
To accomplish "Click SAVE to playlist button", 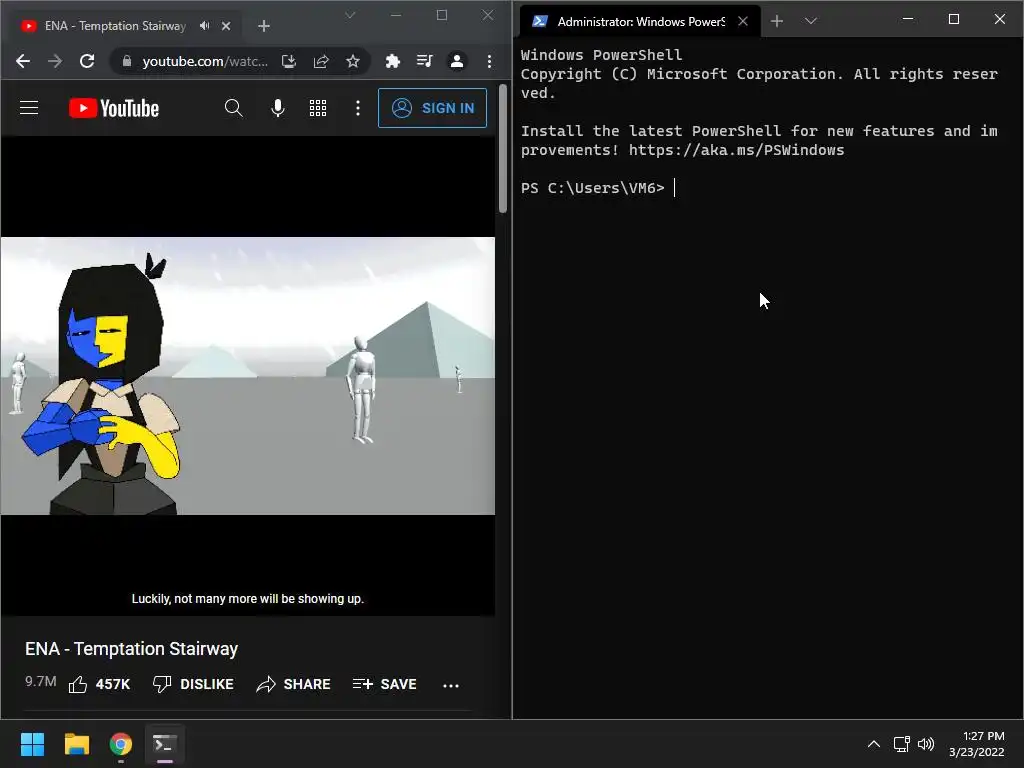I will point(385,684).
